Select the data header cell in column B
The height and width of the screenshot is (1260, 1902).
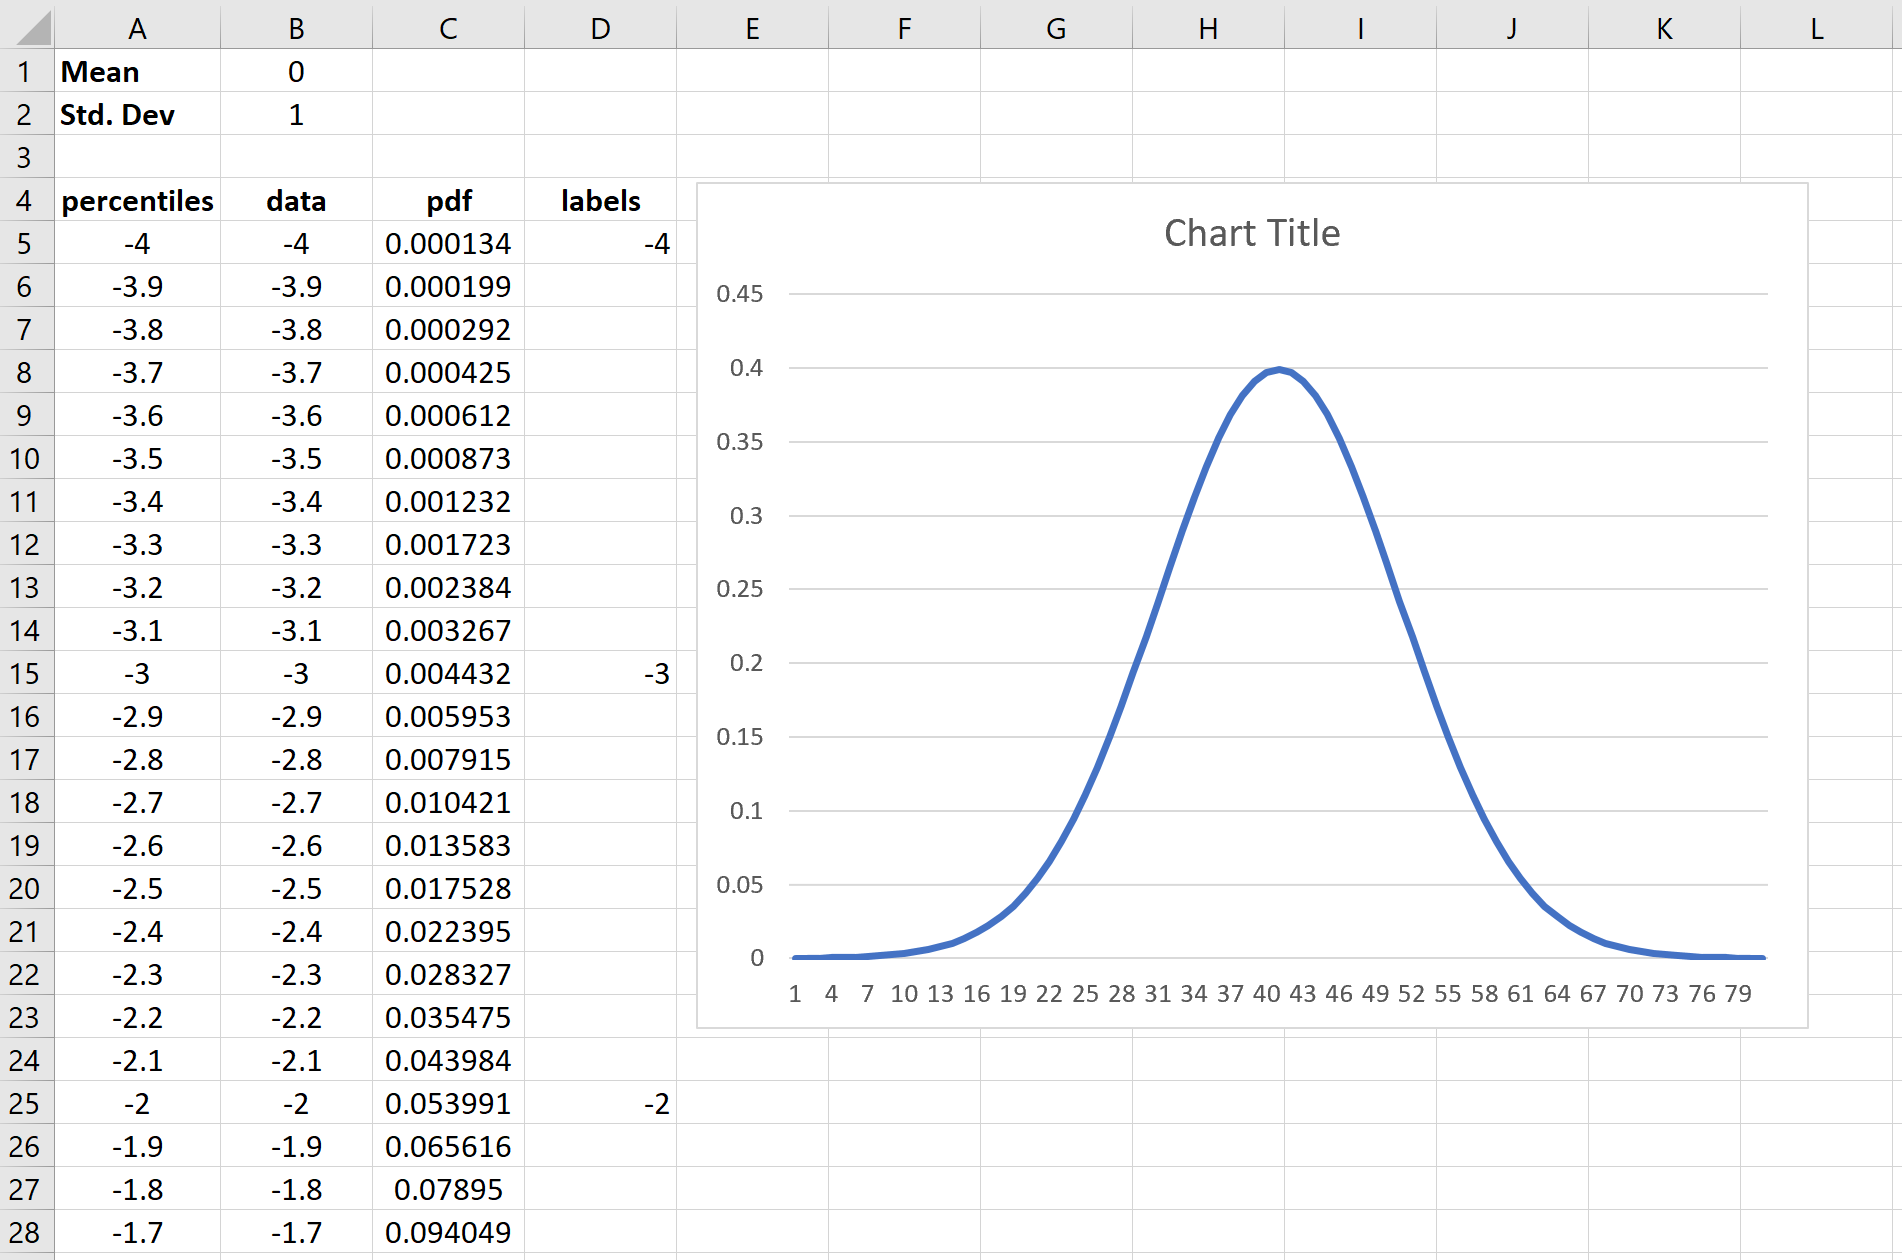(x=296, y=200)
